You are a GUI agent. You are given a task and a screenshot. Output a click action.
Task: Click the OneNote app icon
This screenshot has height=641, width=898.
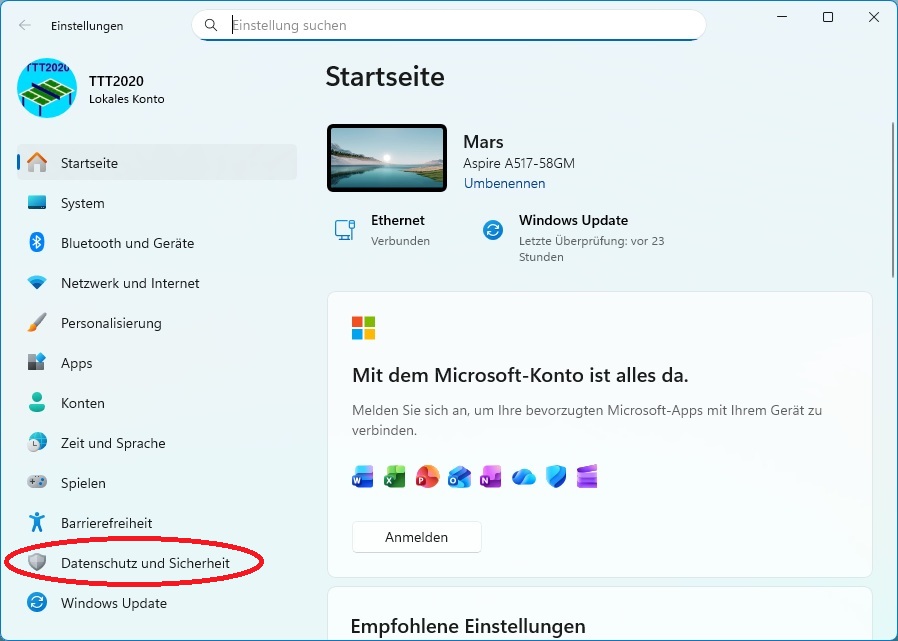[491, 477]
